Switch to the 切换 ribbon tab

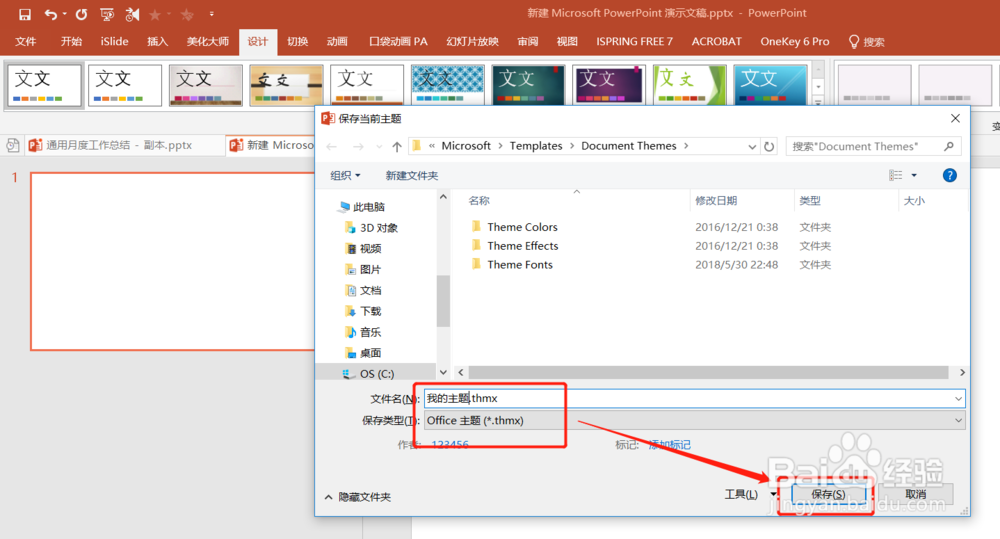[297, 41]
